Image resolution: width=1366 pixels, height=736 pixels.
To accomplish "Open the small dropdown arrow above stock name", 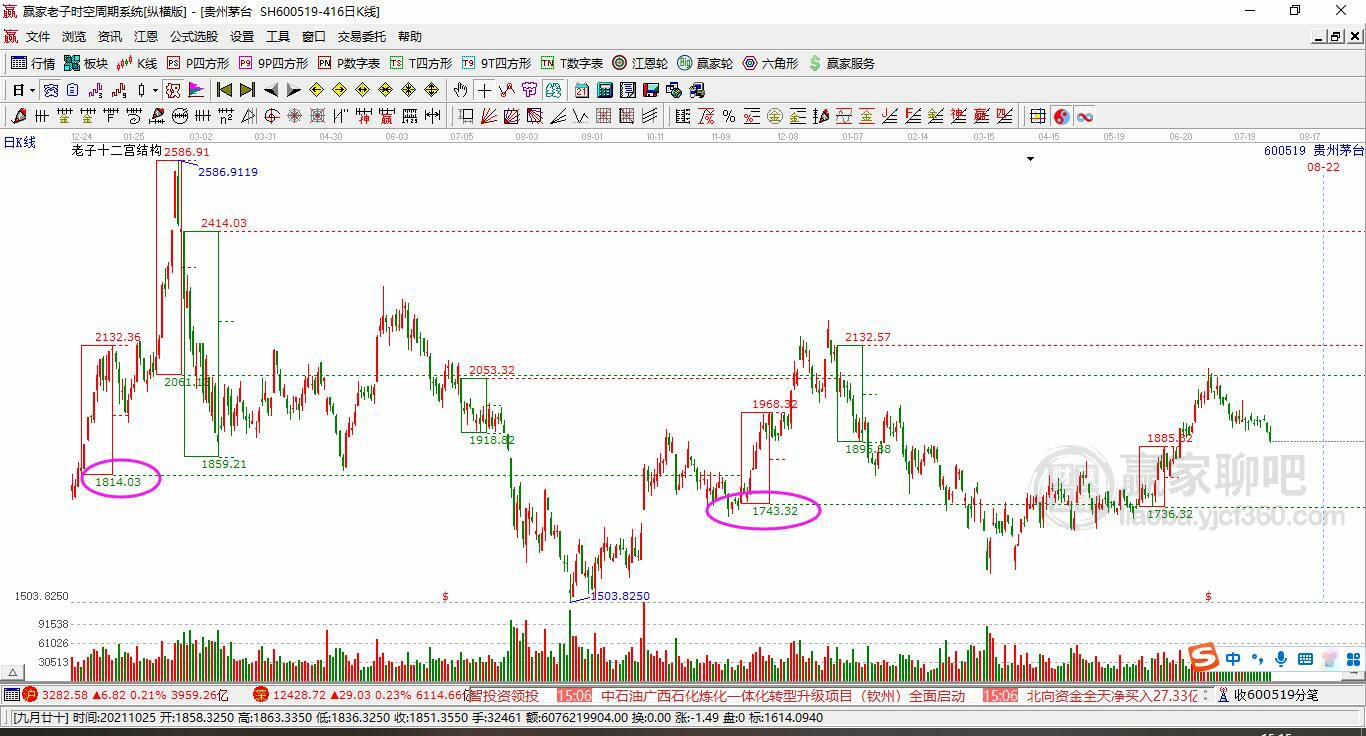I will point(1030,158).
